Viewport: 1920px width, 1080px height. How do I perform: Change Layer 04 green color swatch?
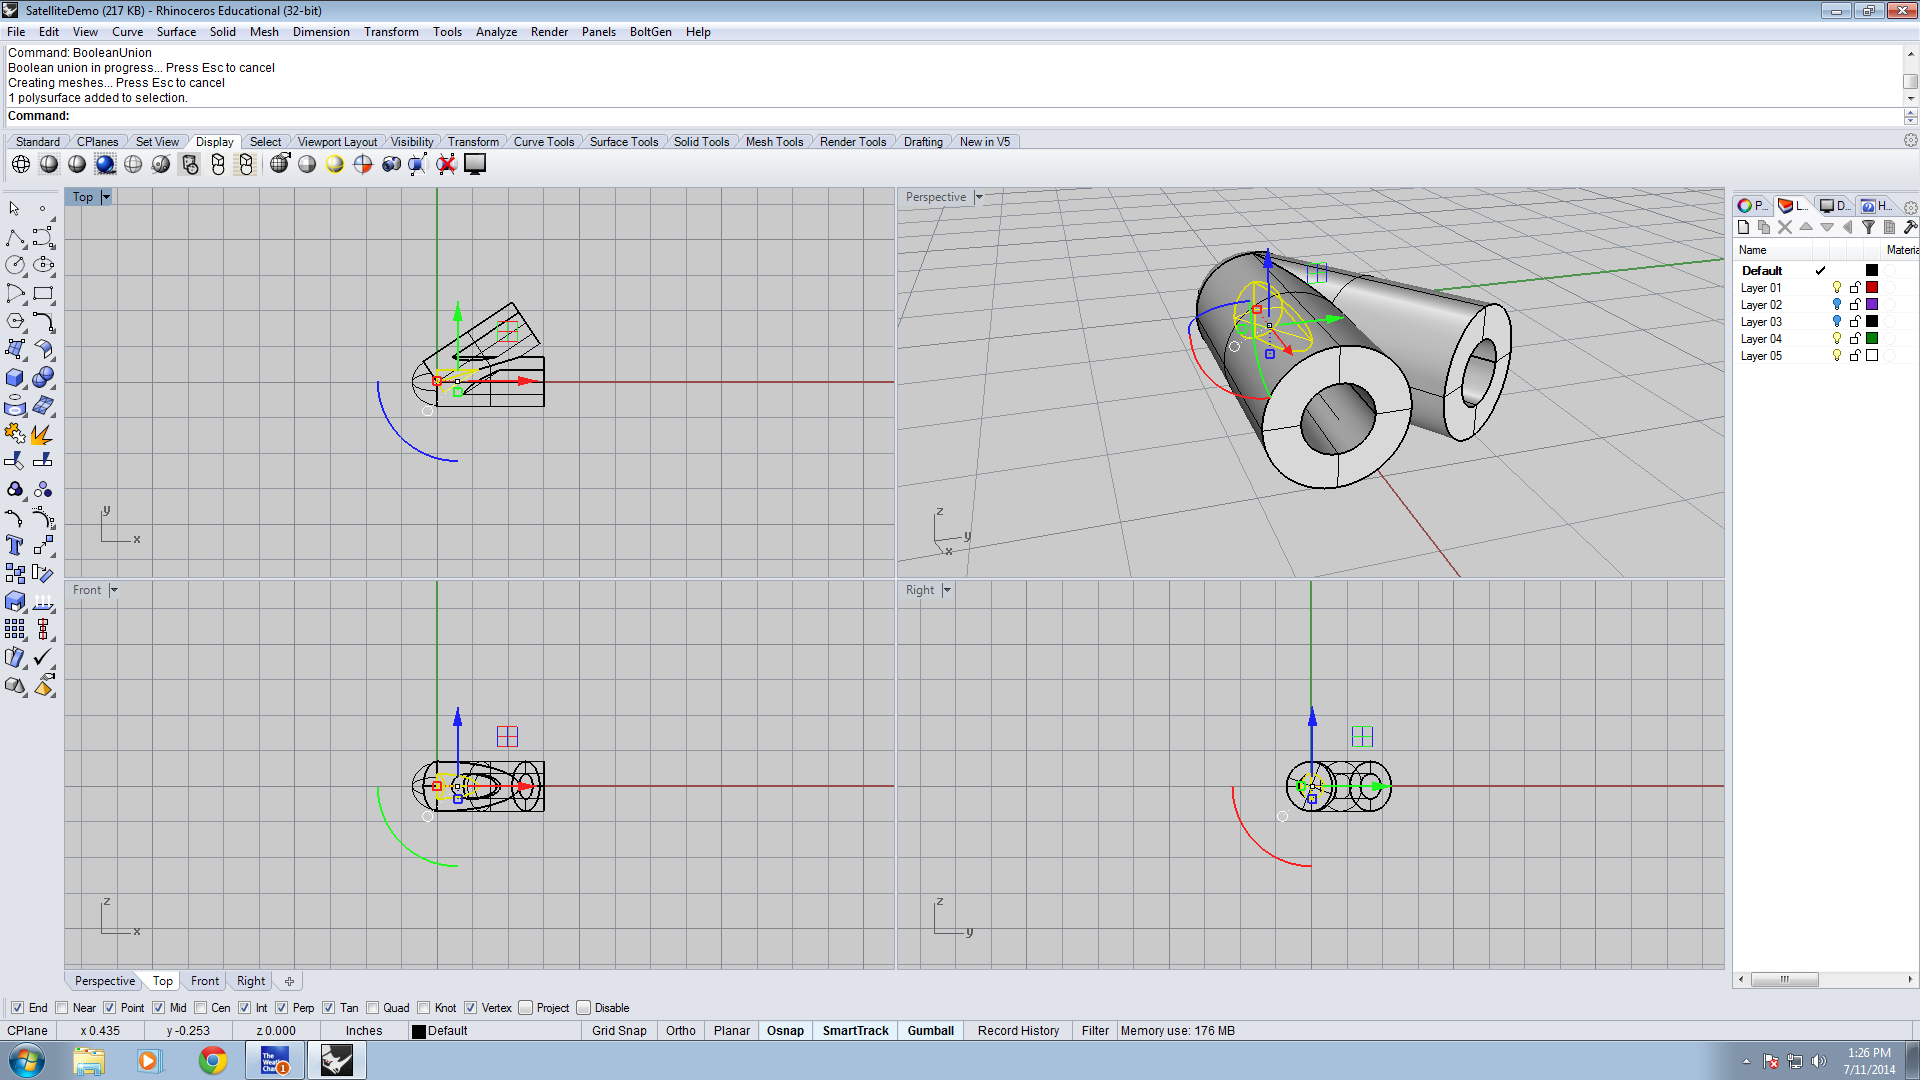click(x=1872, y=339)
